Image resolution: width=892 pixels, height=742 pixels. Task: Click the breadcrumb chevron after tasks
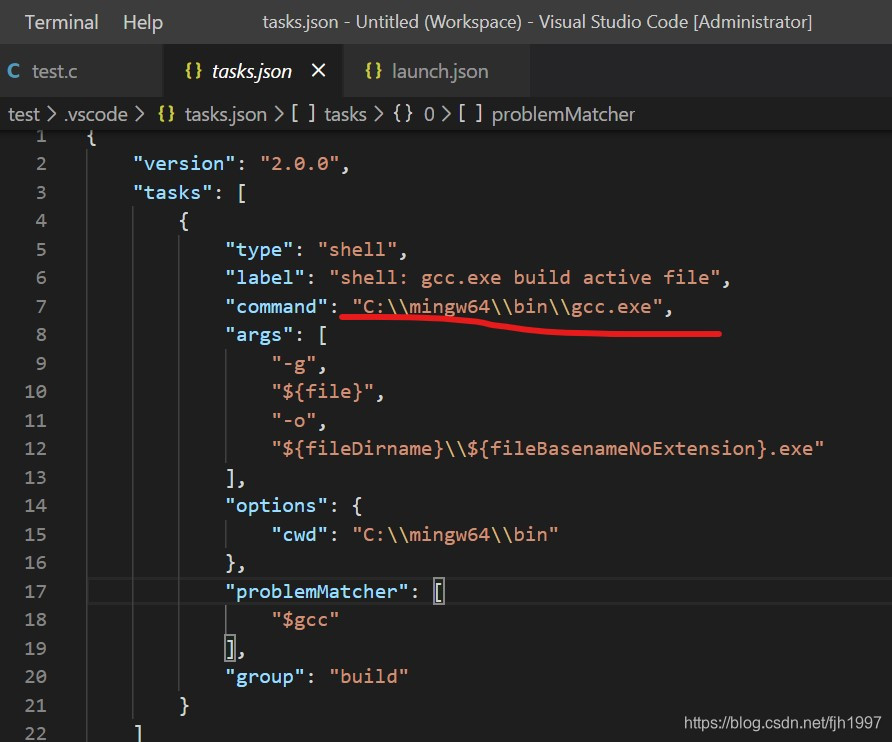point(379,114)
